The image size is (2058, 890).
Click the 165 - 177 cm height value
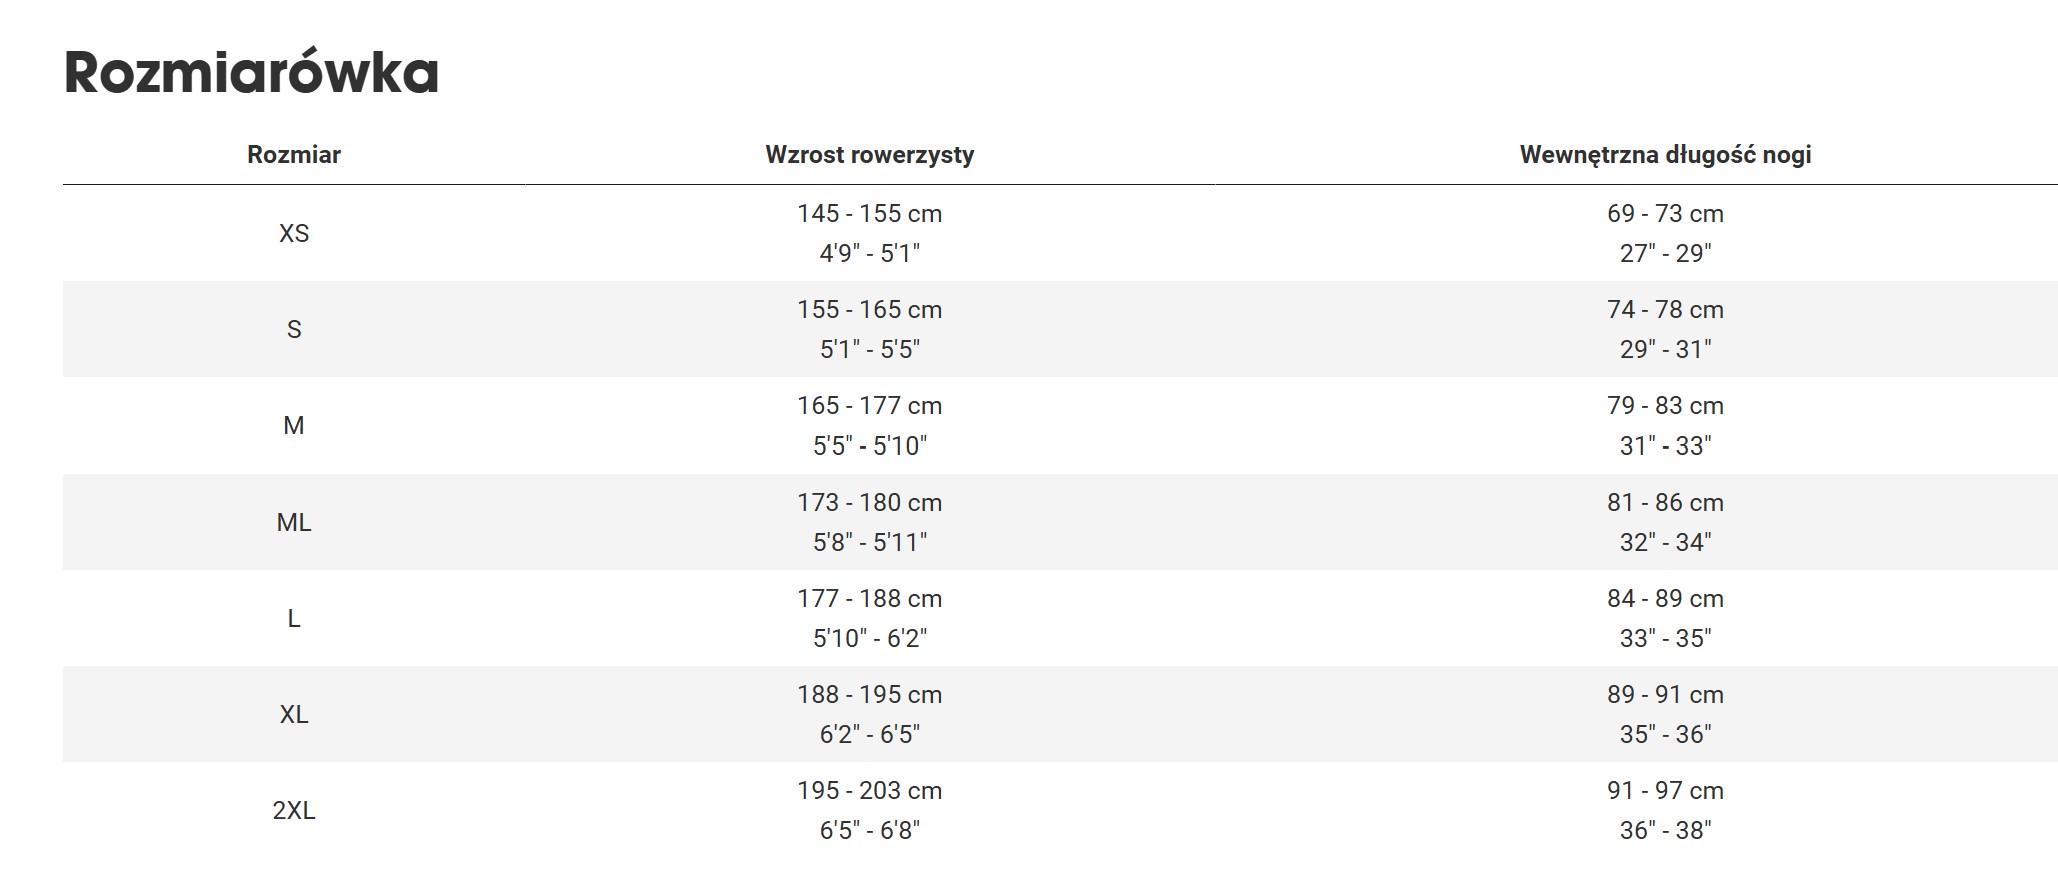click(869, 406)
